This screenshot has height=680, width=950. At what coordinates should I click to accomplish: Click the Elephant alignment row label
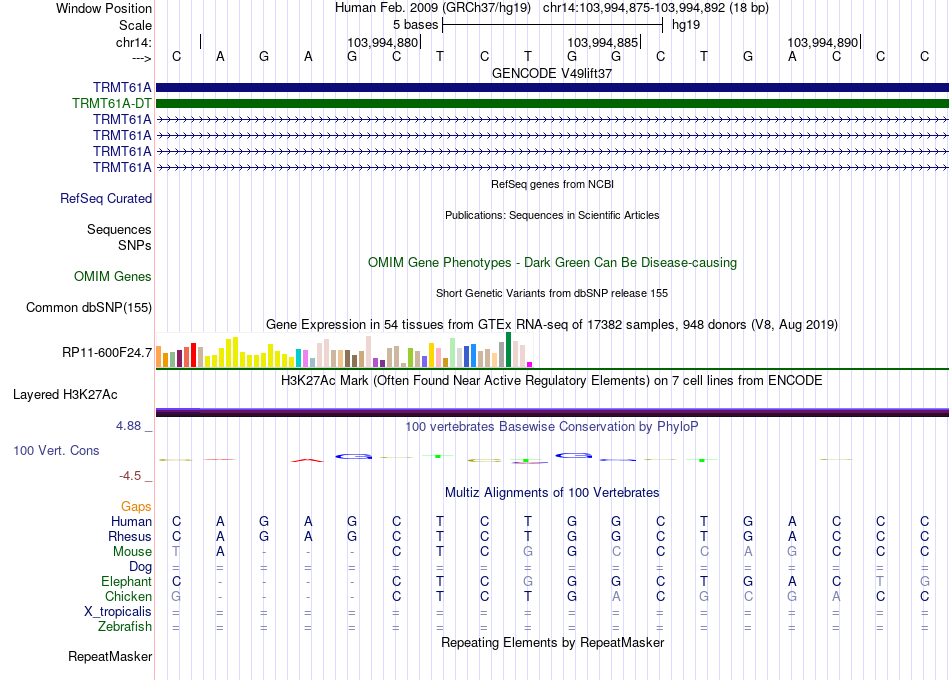(x=126, y=581)
